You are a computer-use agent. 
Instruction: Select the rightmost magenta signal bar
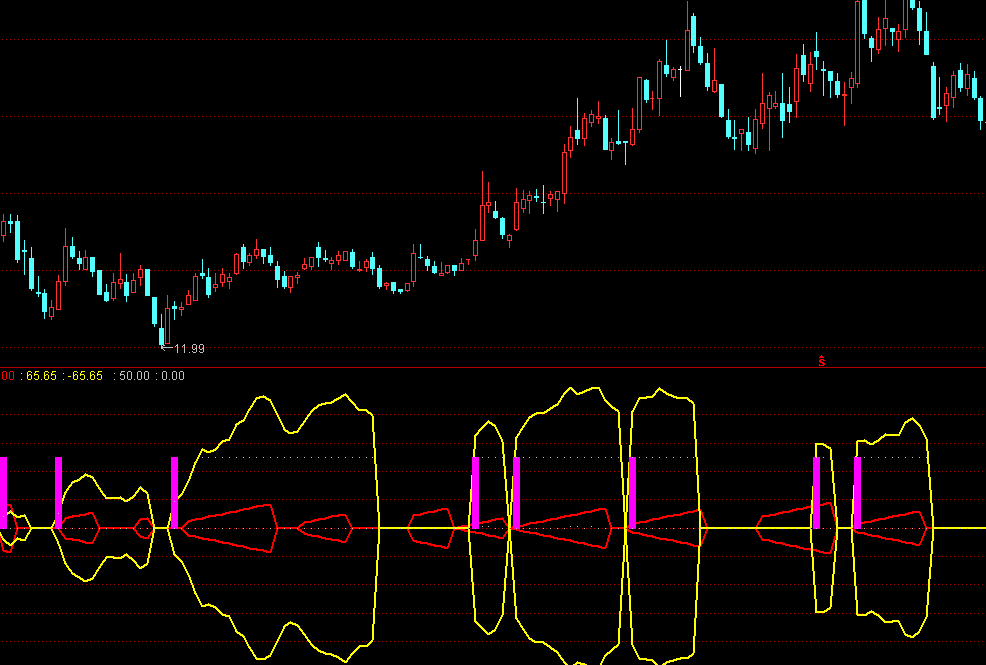[x=857, y=492]
